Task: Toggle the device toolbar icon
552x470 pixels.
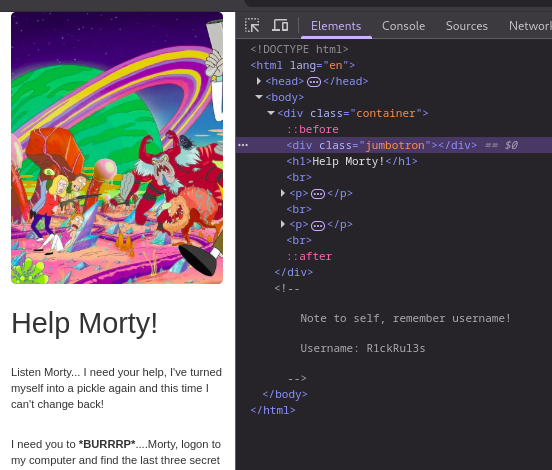Action: [280, 25]
